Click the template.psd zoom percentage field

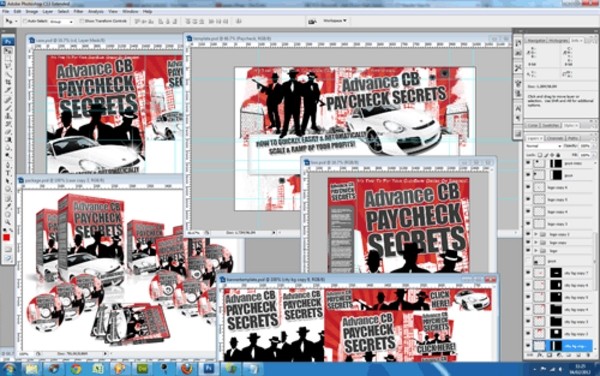[194, 233]
